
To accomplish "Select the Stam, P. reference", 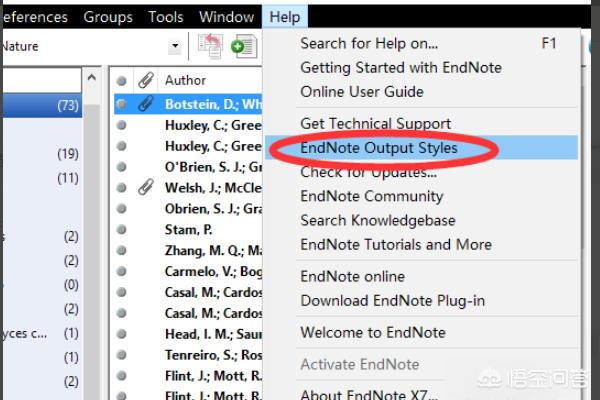I will point(188,229).
